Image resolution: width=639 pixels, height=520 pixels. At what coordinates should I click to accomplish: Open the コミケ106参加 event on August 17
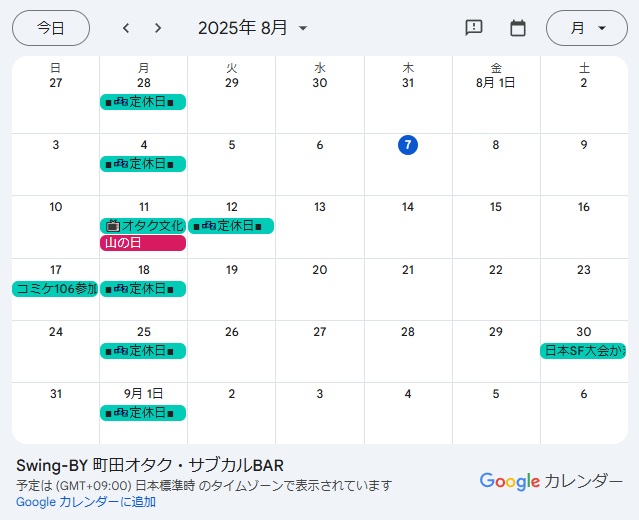(55, 289)
